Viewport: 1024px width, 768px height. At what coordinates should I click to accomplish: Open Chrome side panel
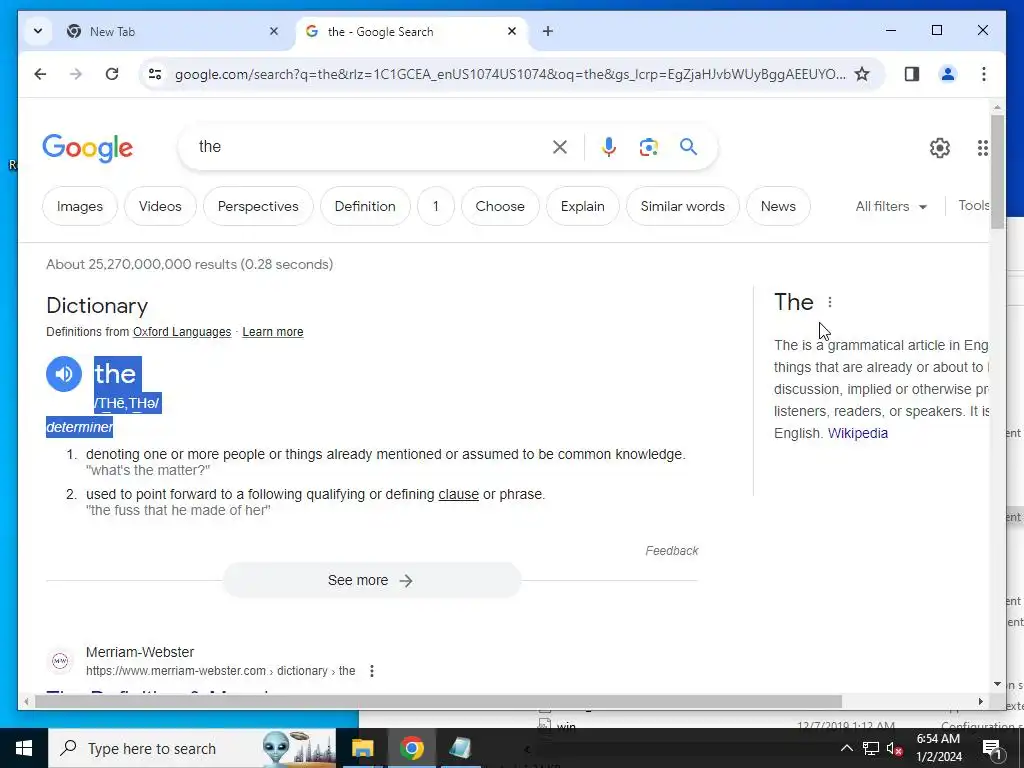[x=912, y=74]
